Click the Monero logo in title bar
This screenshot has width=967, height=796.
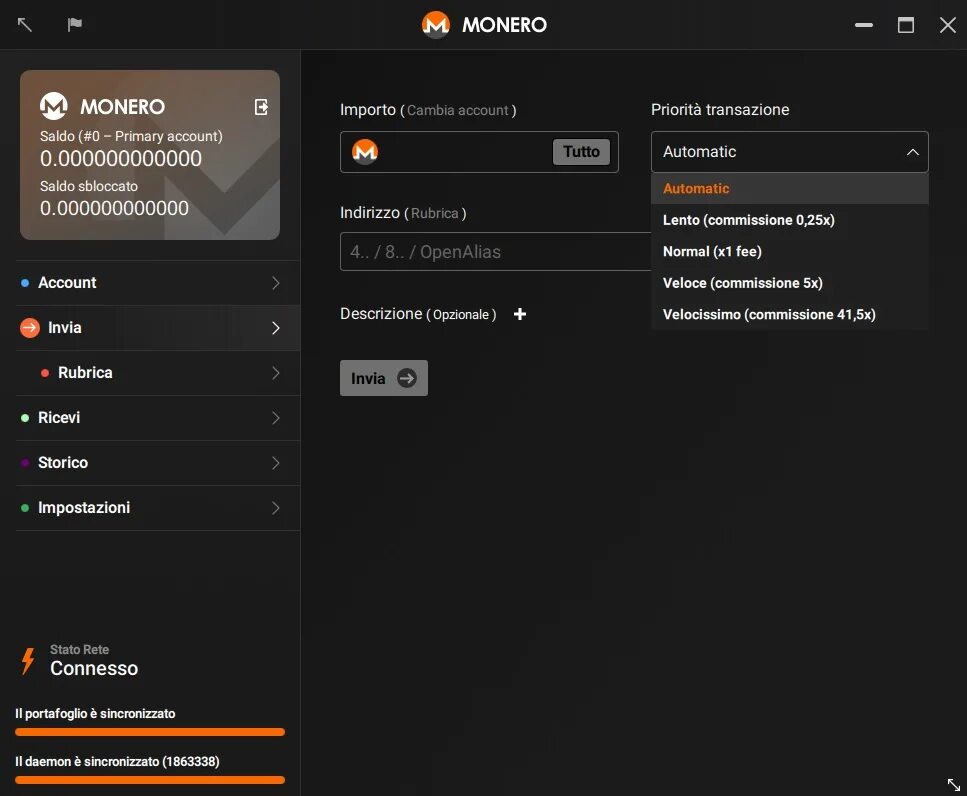point(435,25)
